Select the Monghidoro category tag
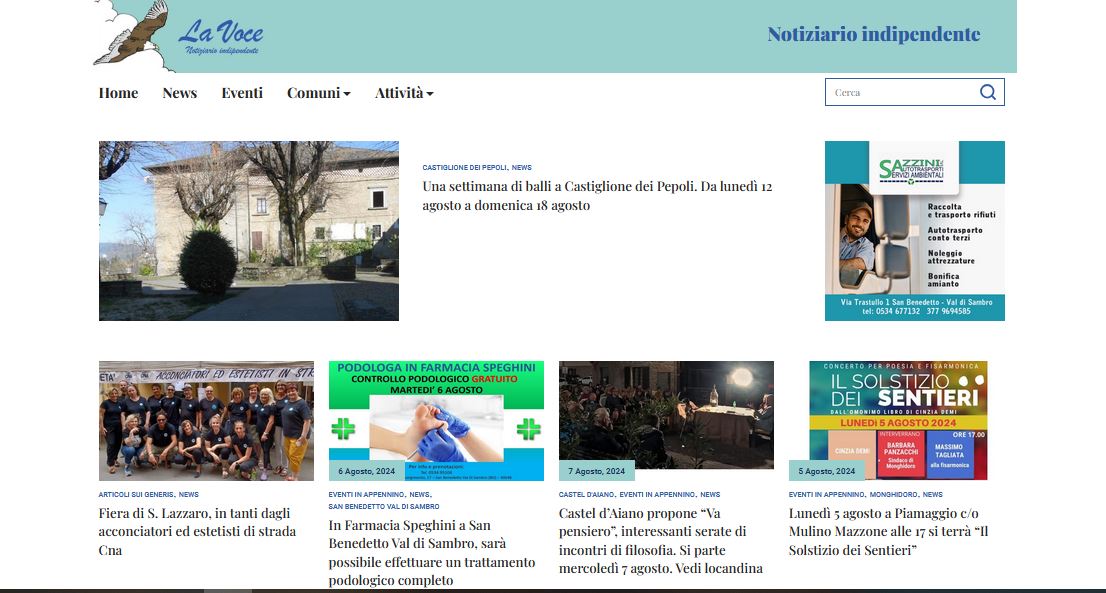The height and width of the screenshot is (593, 1106). pyautogui.click(x=893, y=495)
